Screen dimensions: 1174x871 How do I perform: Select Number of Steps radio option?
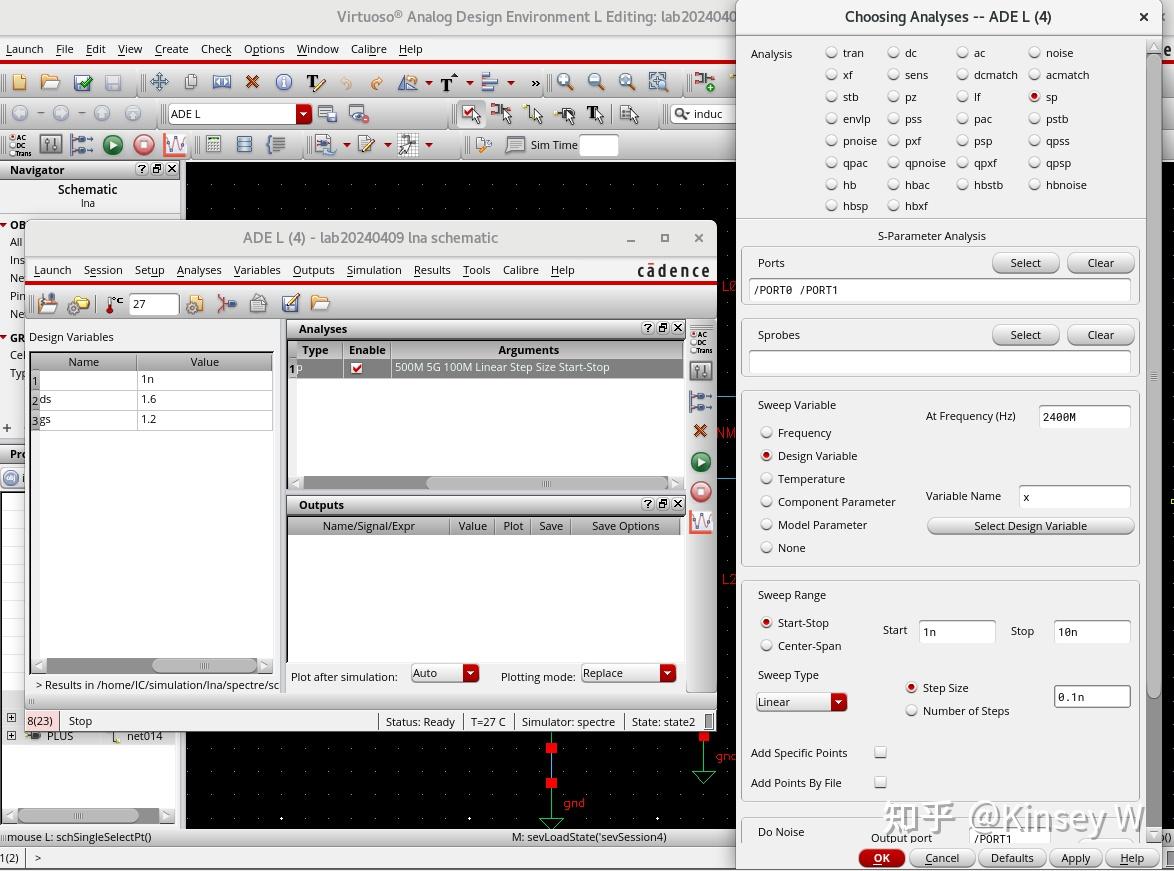point(911,711)
